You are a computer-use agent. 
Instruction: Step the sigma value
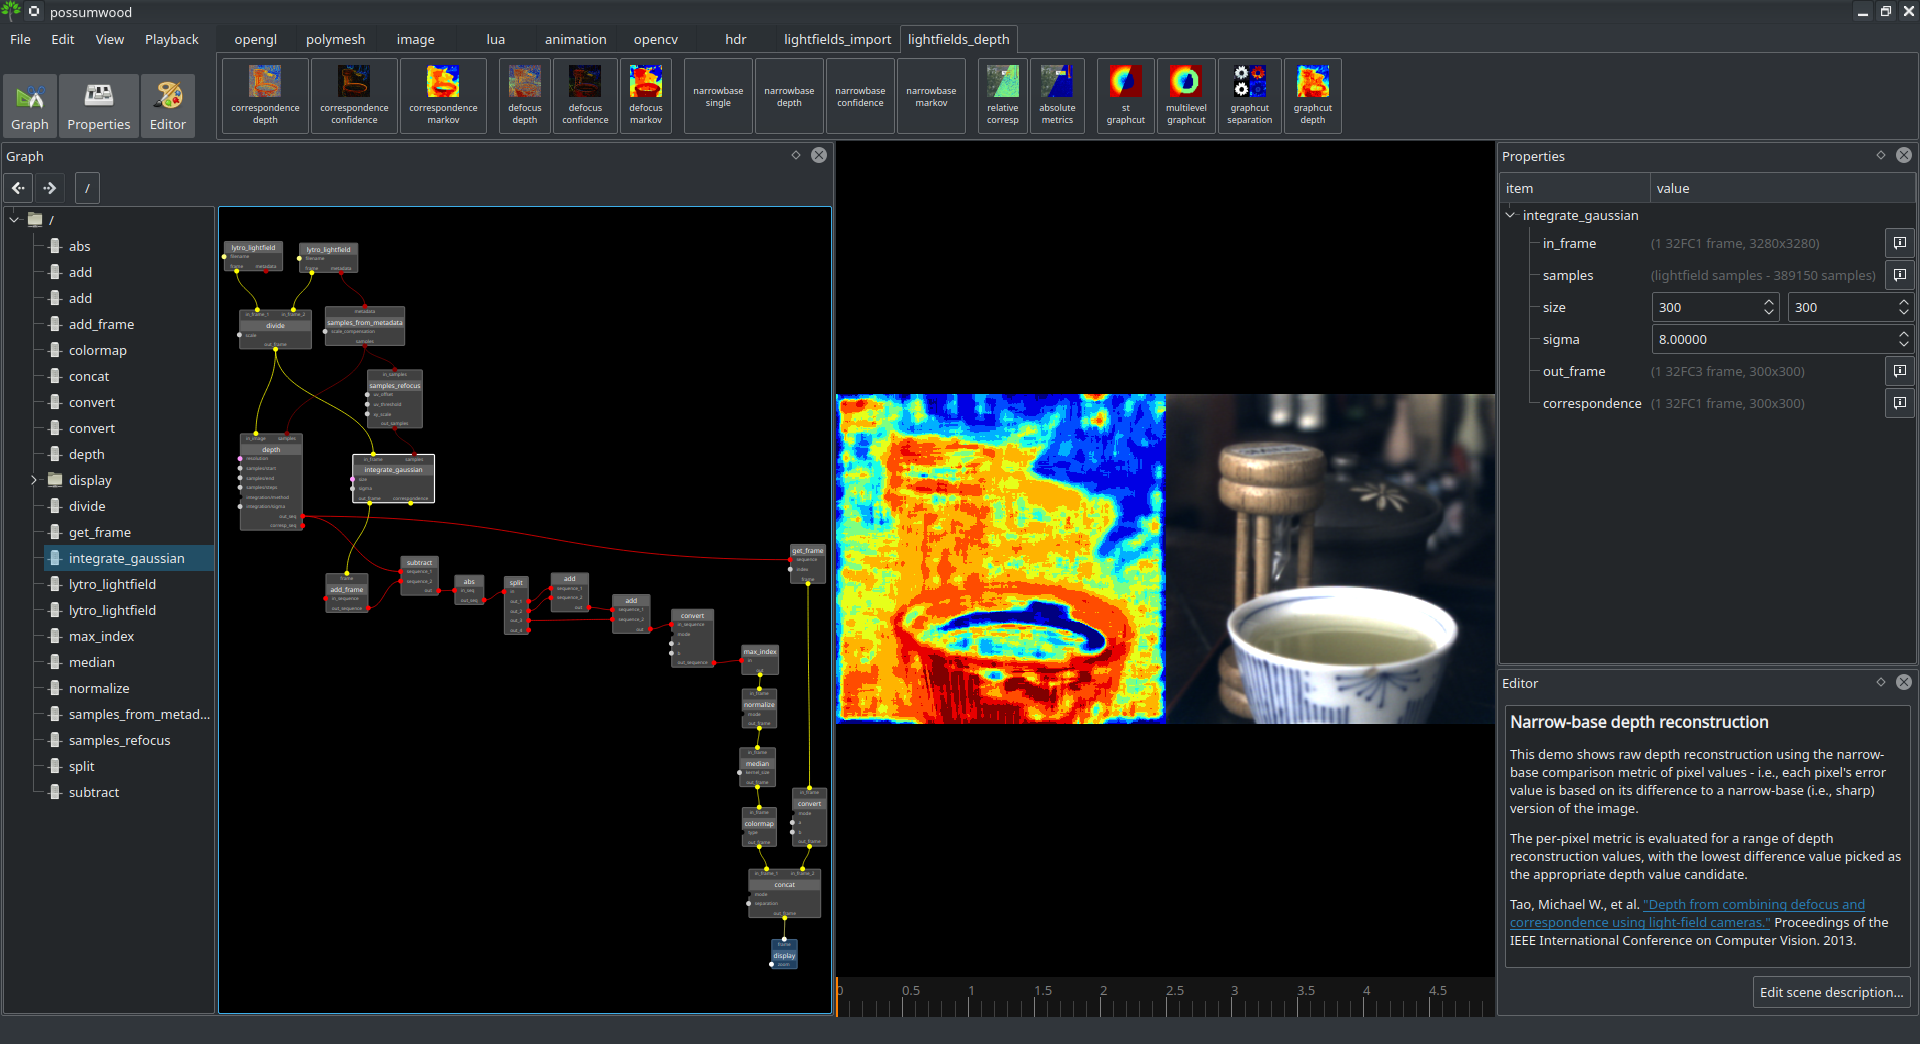click(x=1904, y=339)
